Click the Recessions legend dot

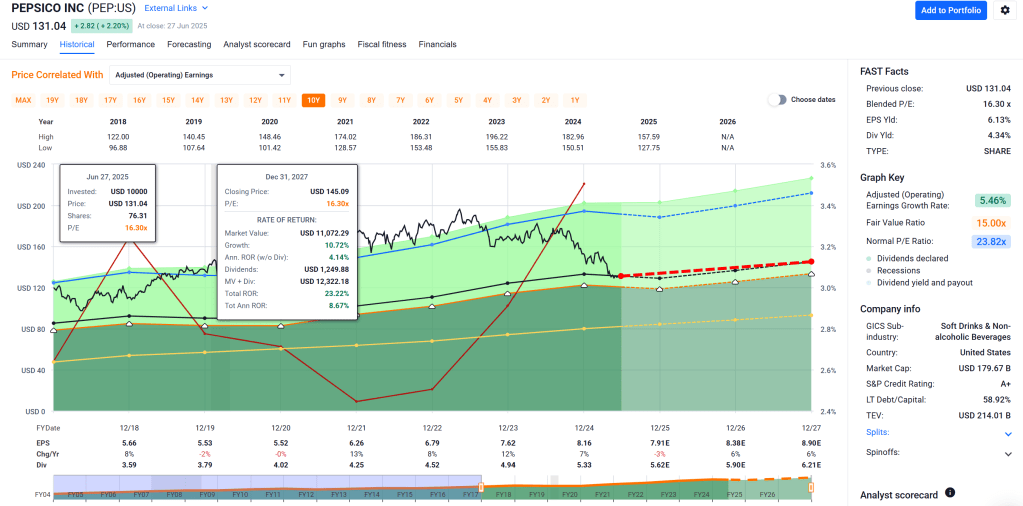click(867, 270)
